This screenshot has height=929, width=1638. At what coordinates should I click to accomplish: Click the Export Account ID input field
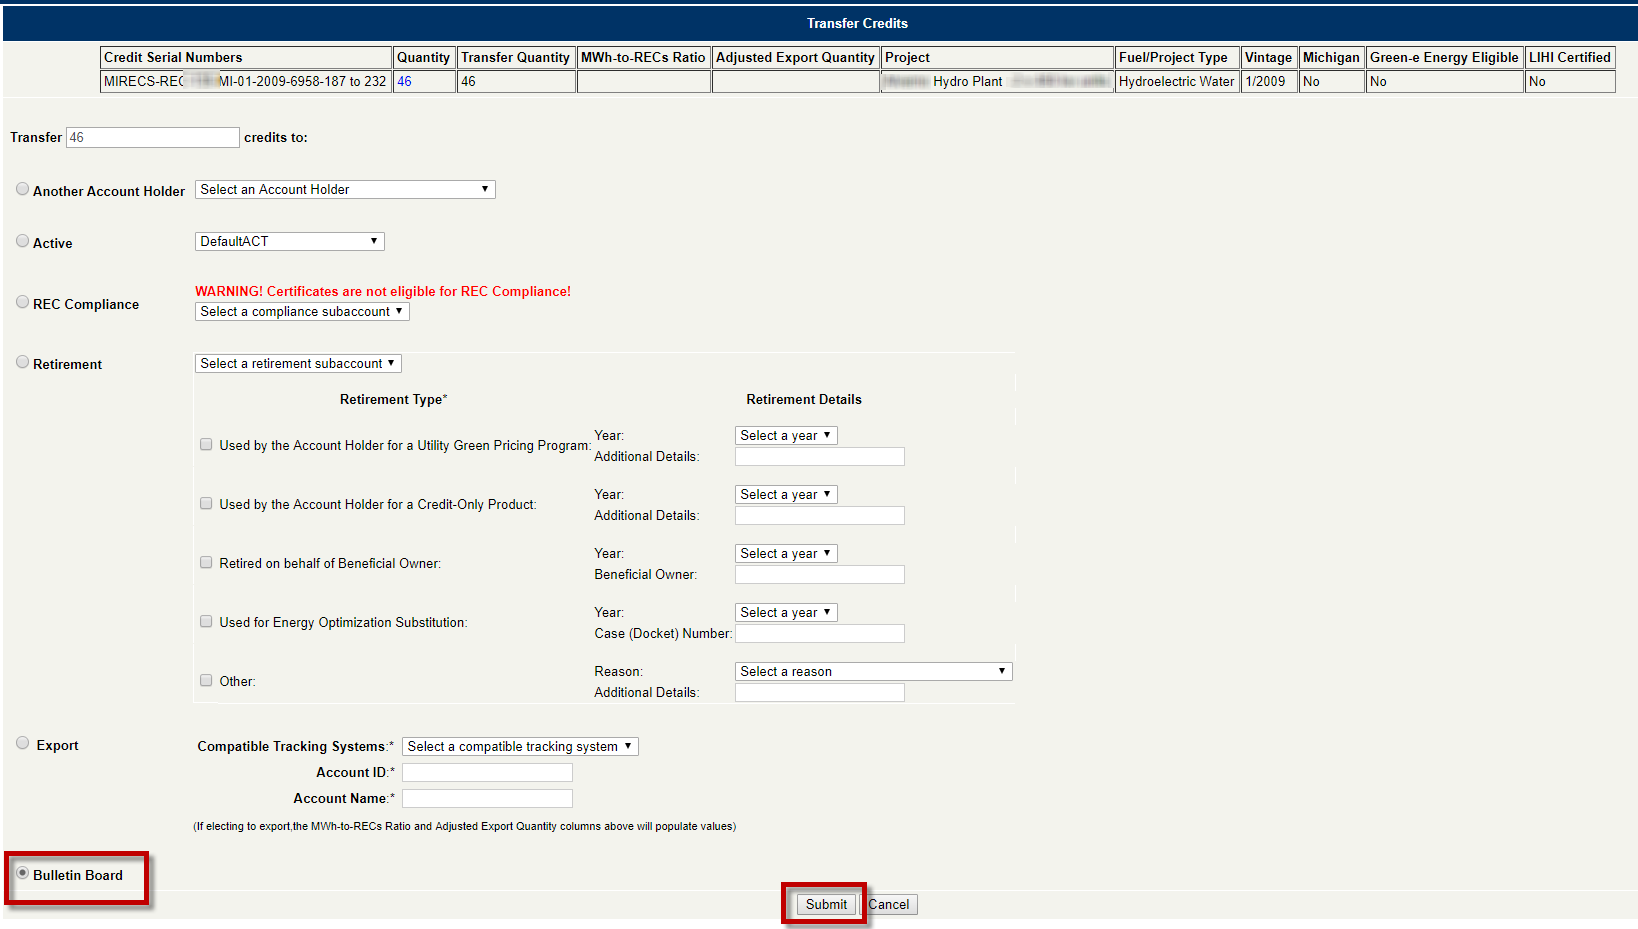point(487,773)
